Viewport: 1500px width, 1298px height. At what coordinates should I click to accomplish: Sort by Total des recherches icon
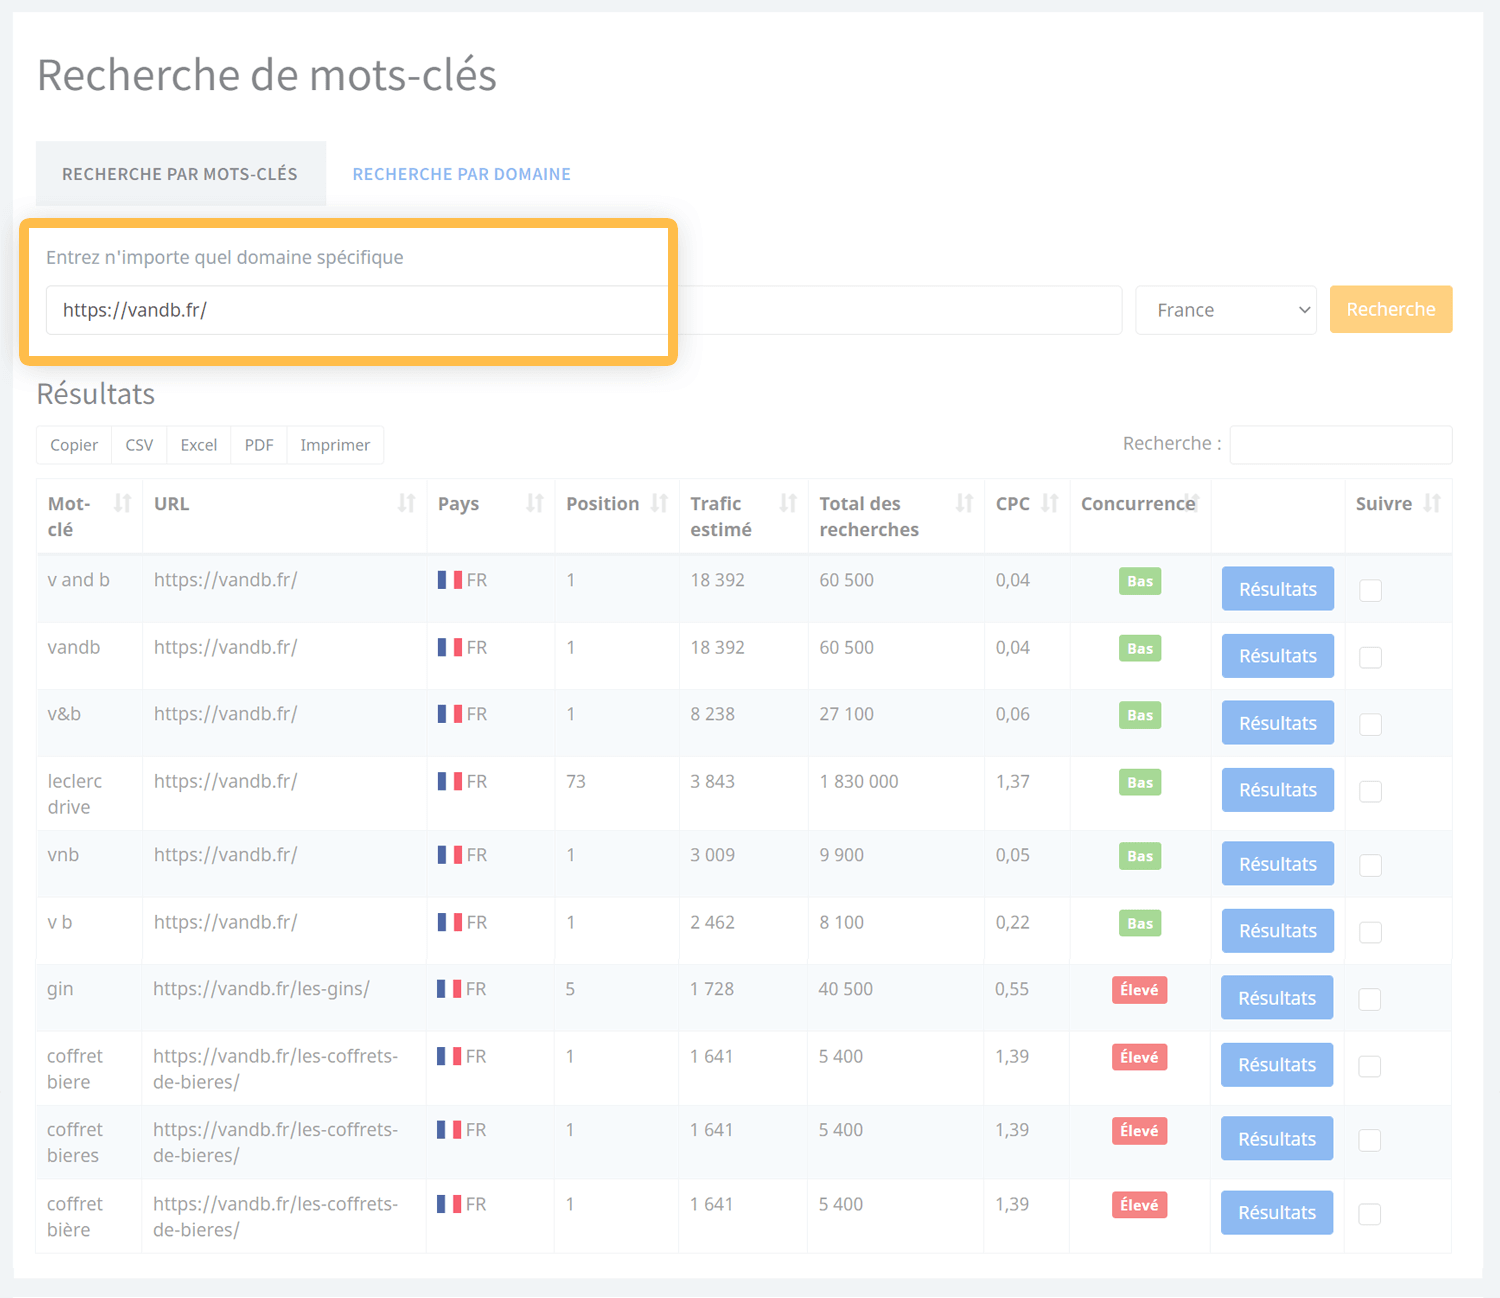coord(964,504)
